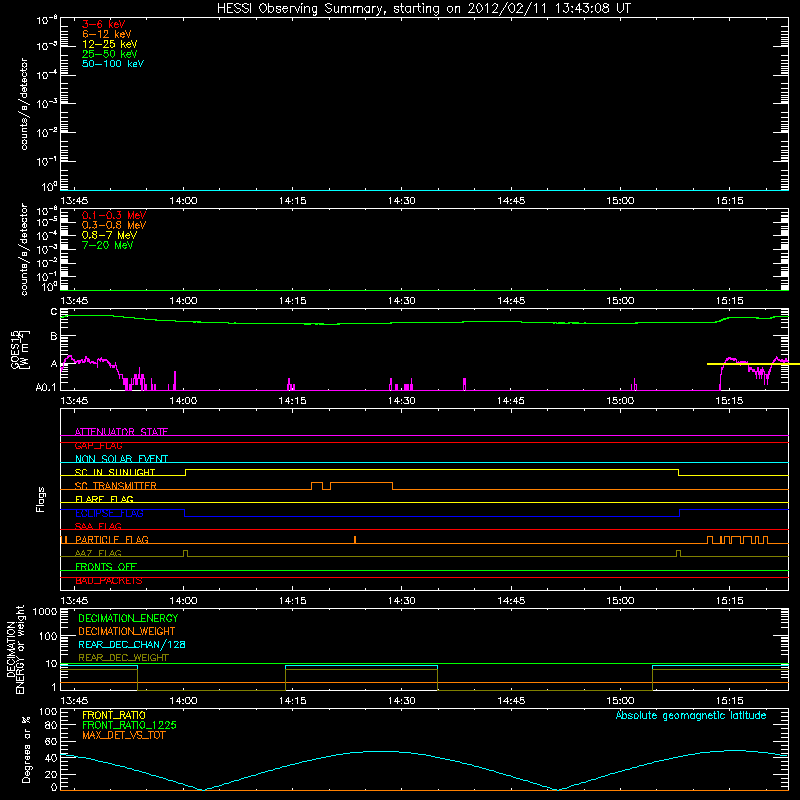Click the C class label on GOES axis

tap(54, 312)
